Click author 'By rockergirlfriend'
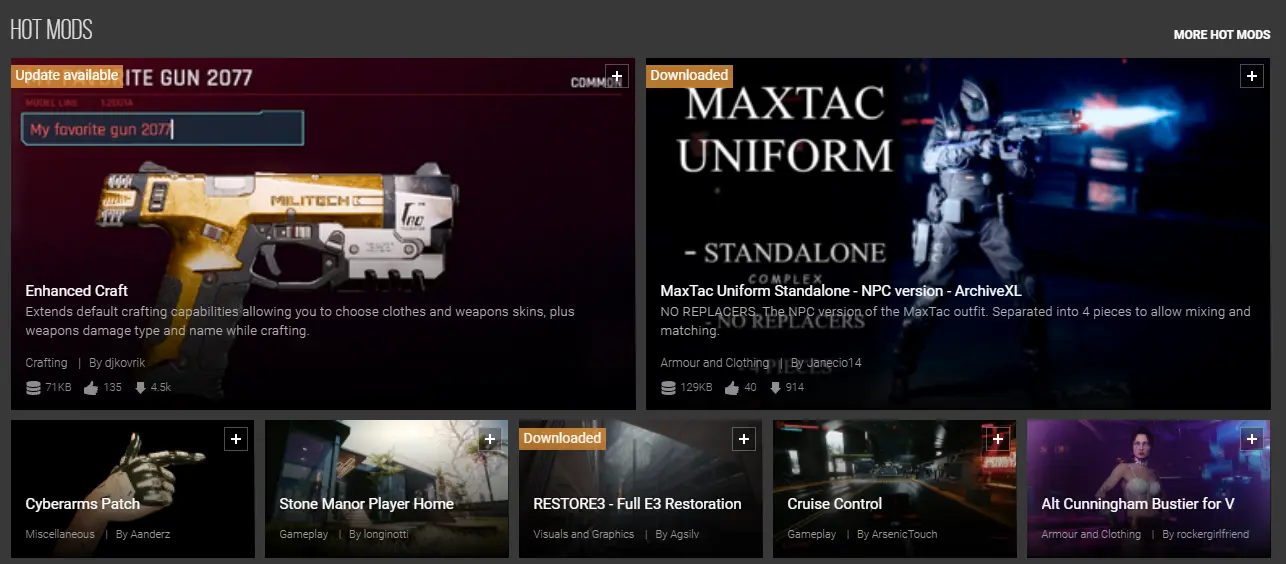Image resolution: width=1286 pixels, height=564 pixels. pyautogui.click(x=1206, y=534)
